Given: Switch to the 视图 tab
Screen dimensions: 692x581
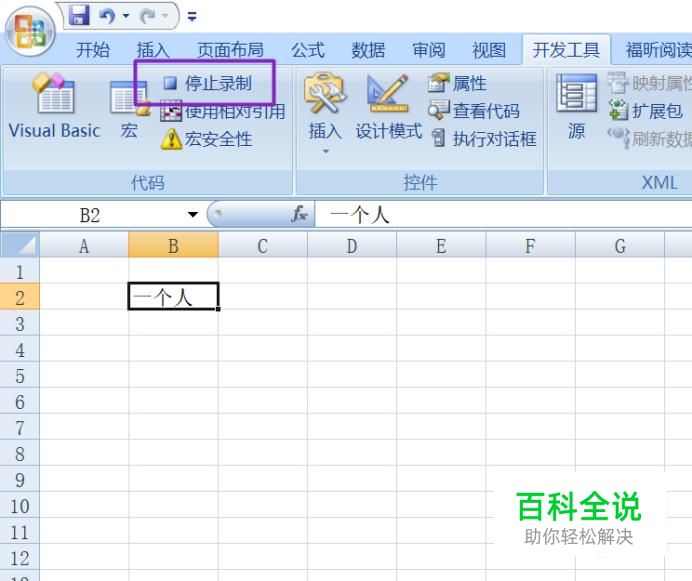Looking at the screenshot, I should click(489, 49).
